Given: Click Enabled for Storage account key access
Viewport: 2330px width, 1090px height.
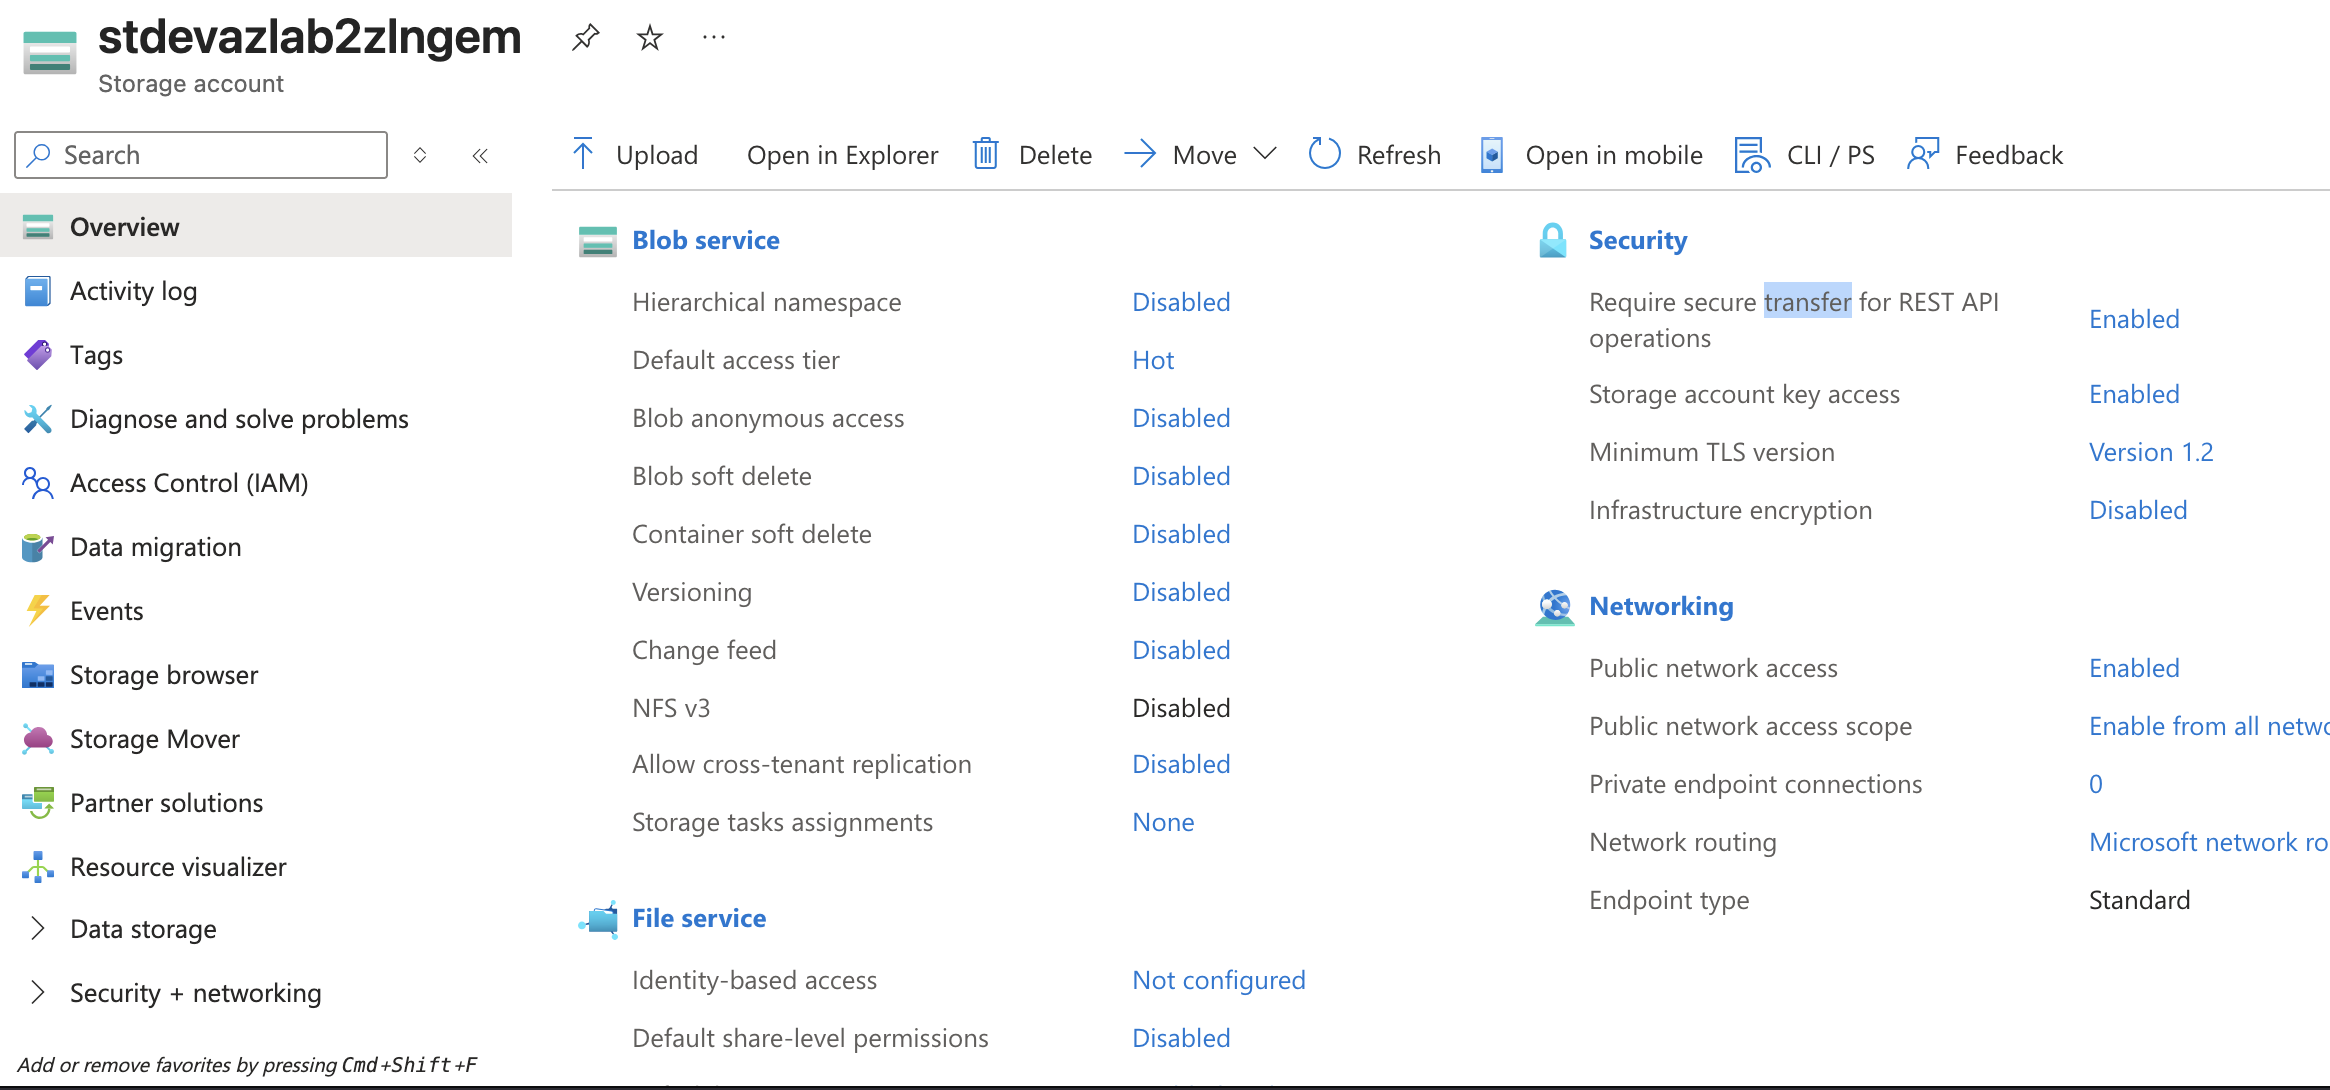Looking at the screenshot, I should [x=2134, y=394].
